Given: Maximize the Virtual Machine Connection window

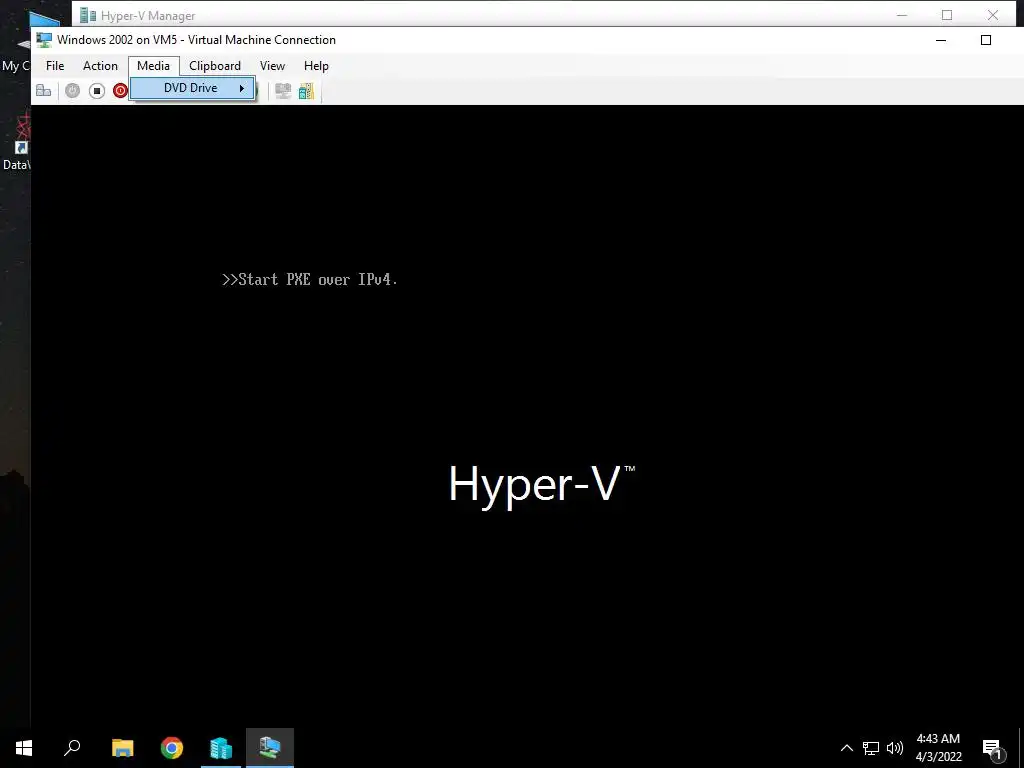Looking at the screenshot, I should [986, 40].
